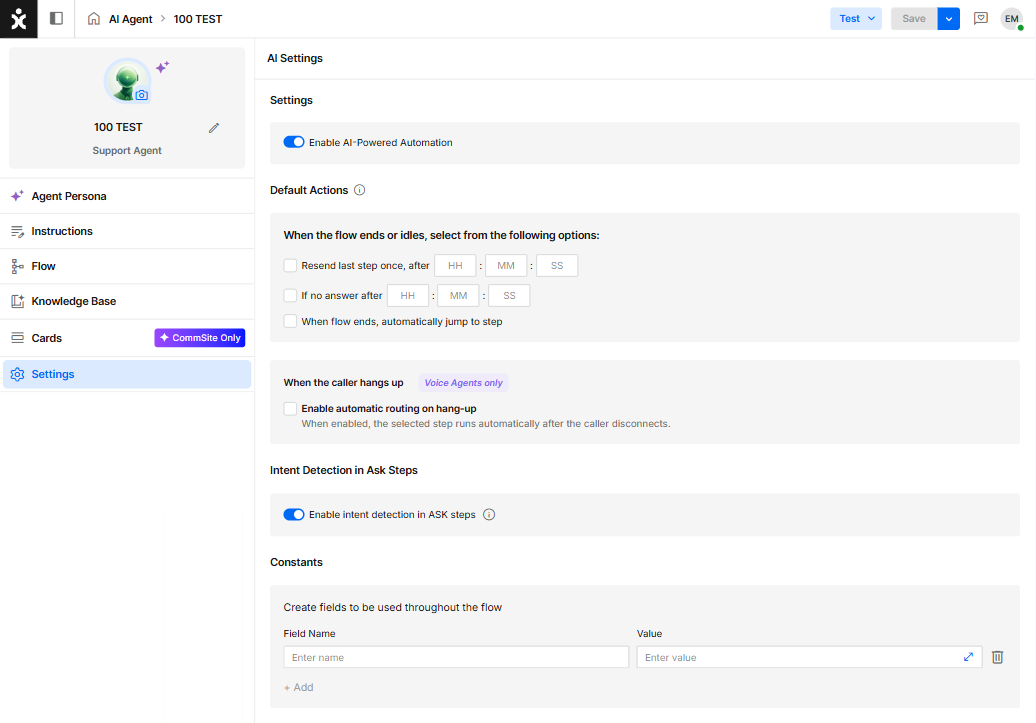Click the CommSite Only badge

tap(200, 338)
